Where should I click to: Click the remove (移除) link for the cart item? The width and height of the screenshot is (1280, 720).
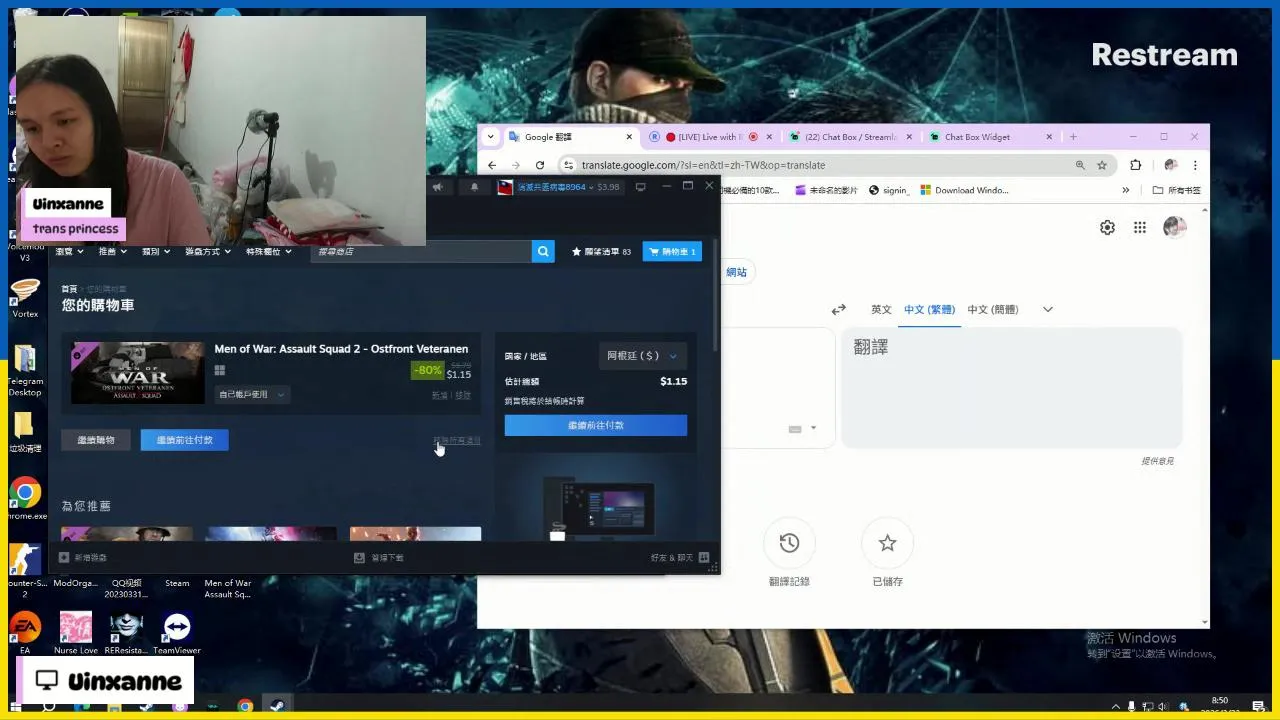pos(462,396)
